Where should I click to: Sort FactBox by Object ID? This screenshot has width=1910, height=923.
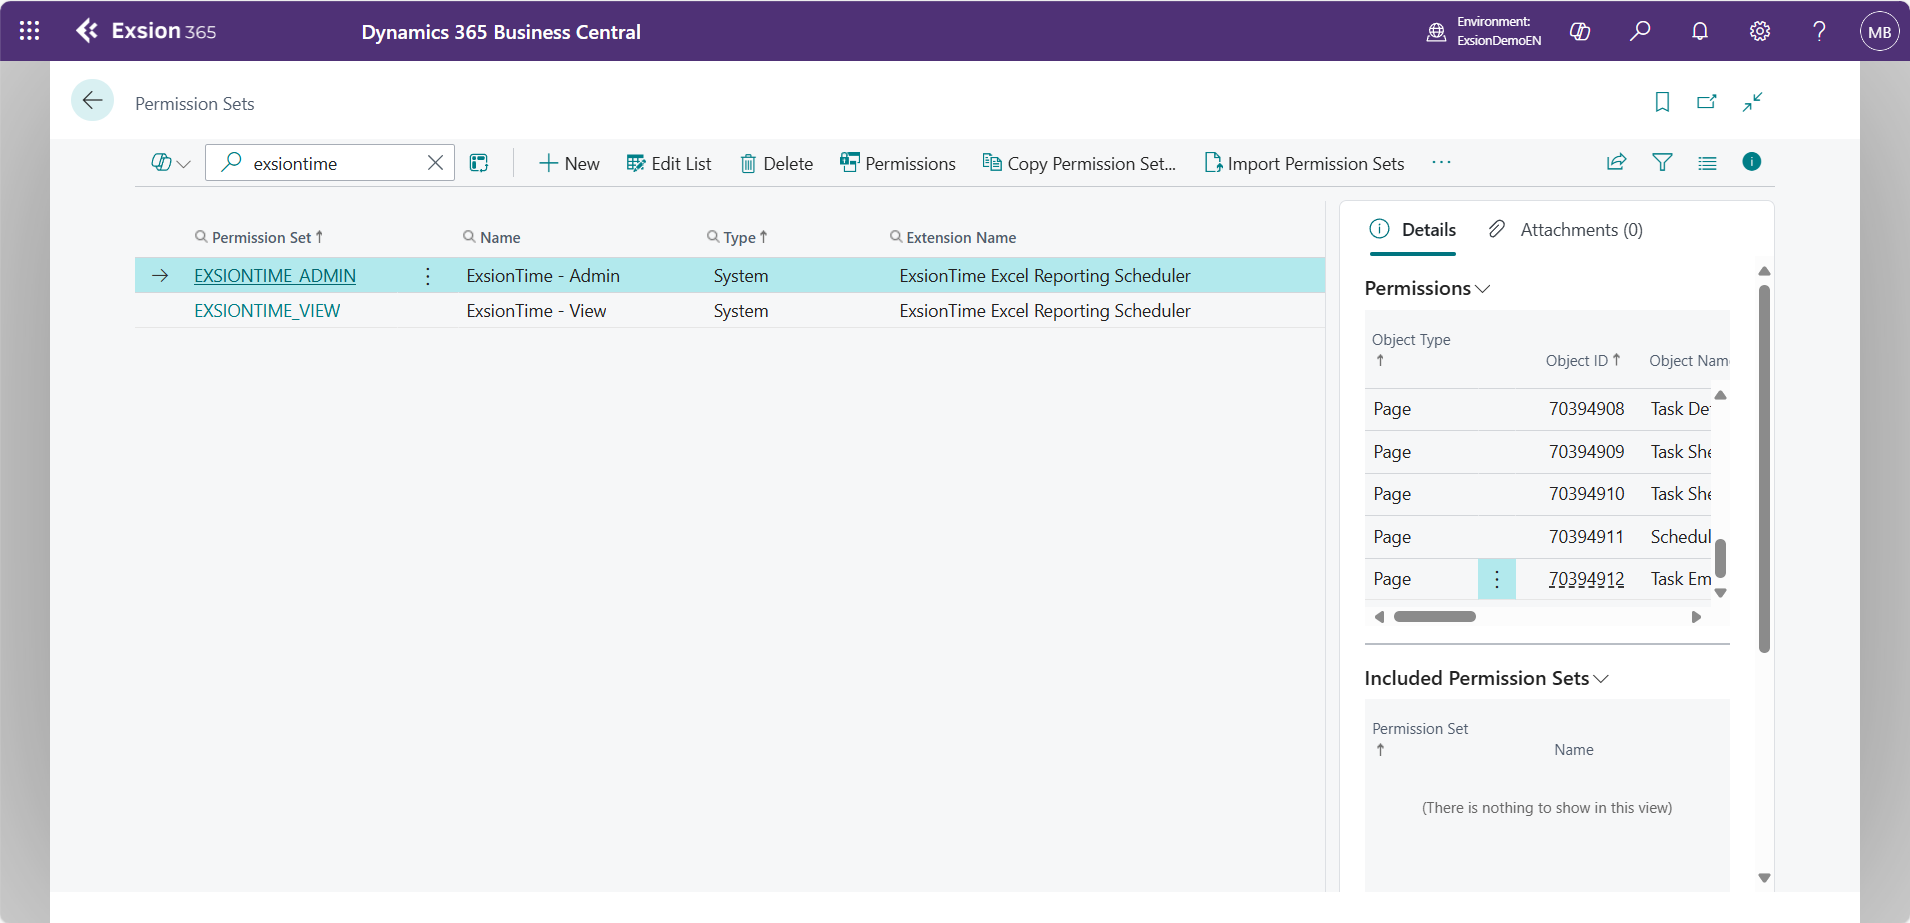tap(1583, 361)
